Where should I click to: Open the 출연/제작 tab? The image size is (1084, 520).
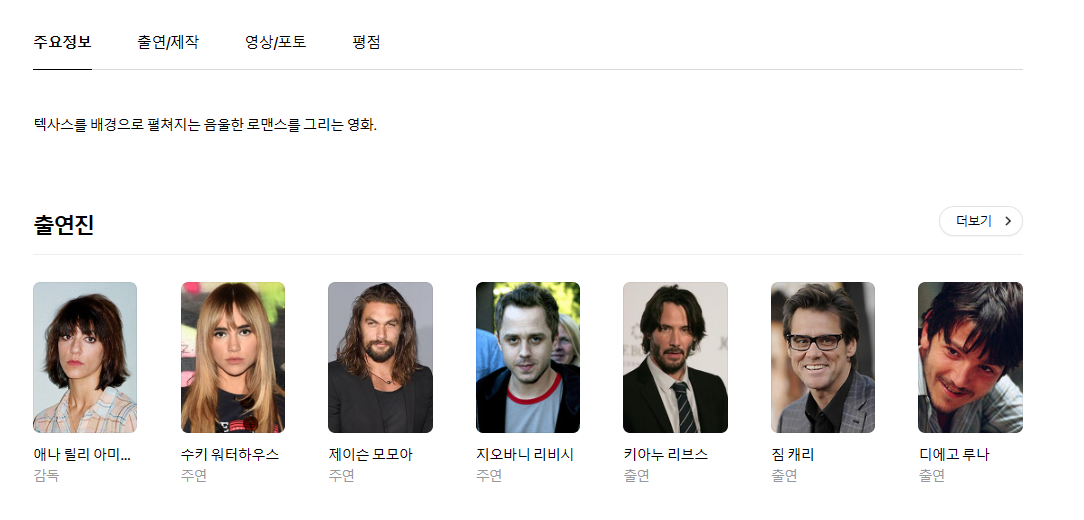point(168,43)
